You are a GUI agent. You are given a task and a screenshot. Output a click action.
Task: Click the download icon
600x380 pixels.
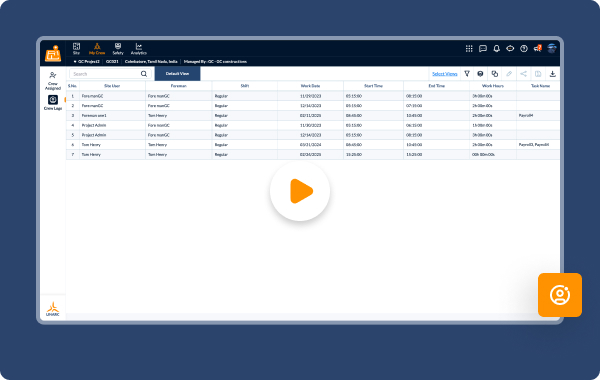(553, 74)
